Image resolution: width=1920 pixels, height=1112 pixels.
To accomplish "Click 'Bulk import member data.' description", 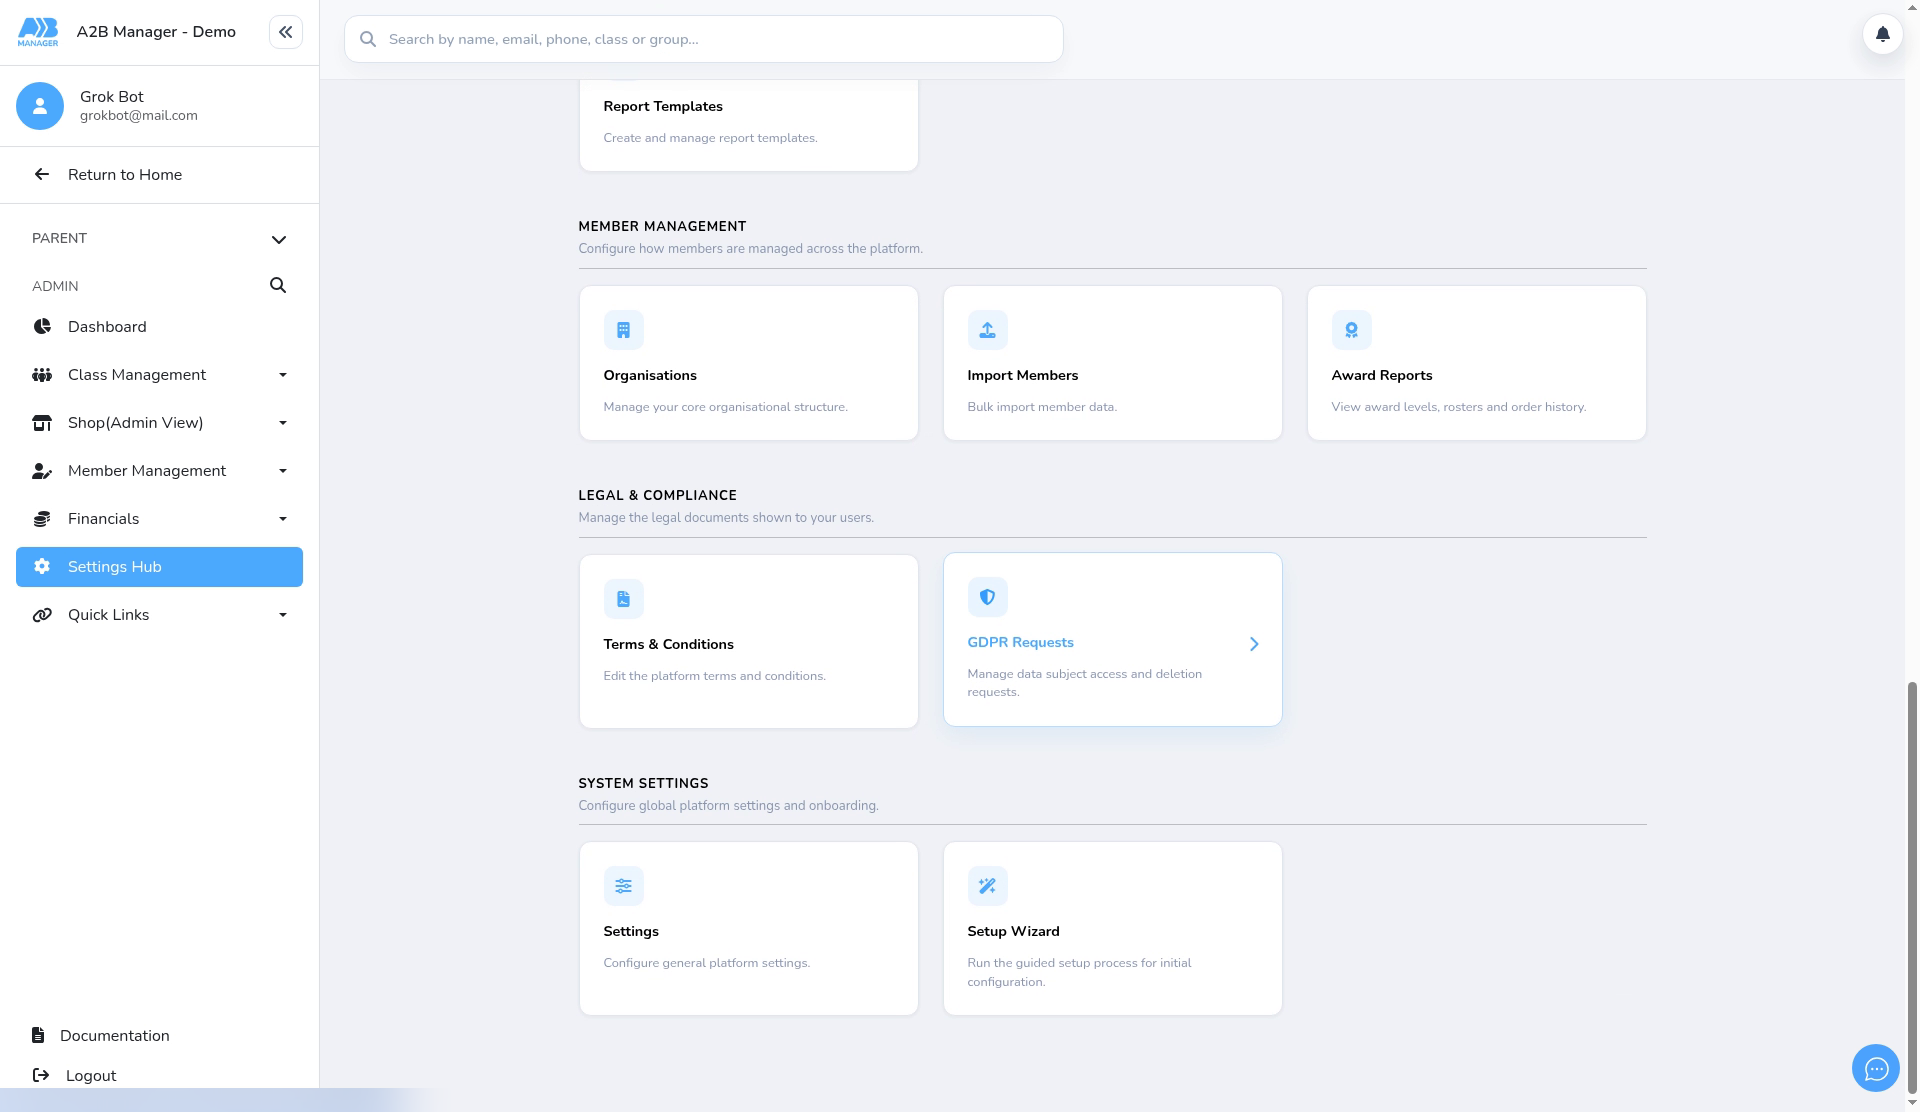I will (x=1042, y=407).
